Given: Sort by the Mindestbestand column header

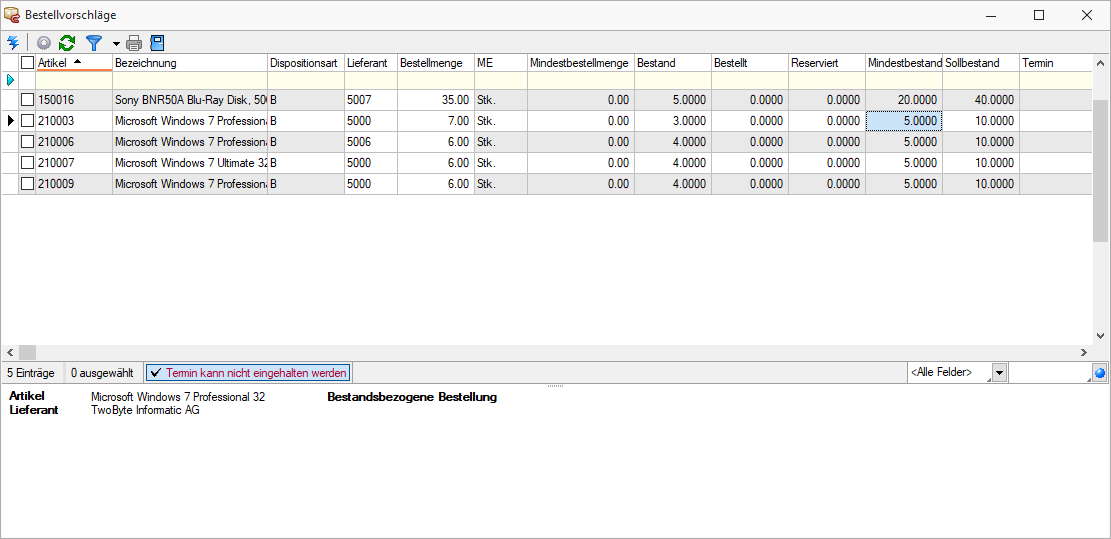Looking at the screenshot, I should coord(903,63).
